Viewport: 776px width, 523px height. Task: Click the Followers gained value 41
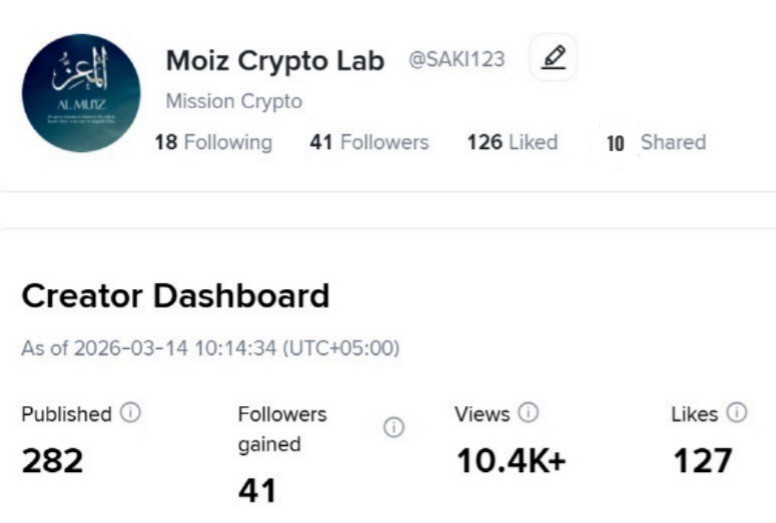point(257,490)
